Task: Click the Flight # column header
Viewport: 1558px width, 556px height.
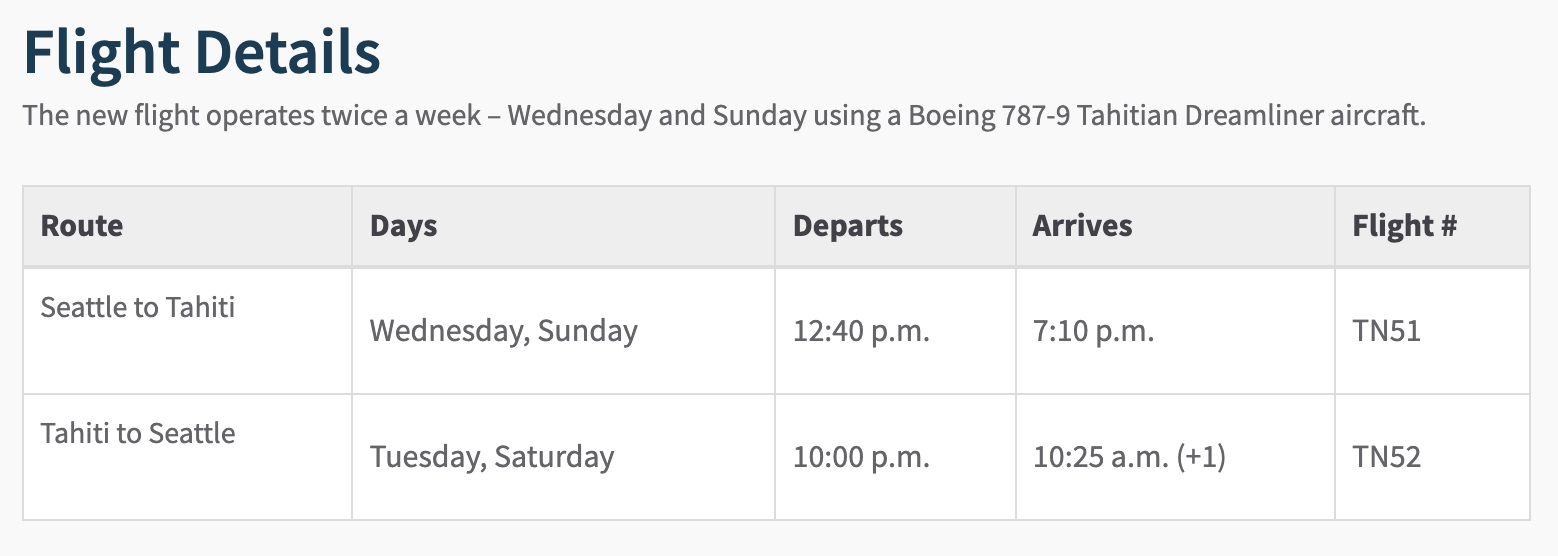Action: click(1404, 226)
